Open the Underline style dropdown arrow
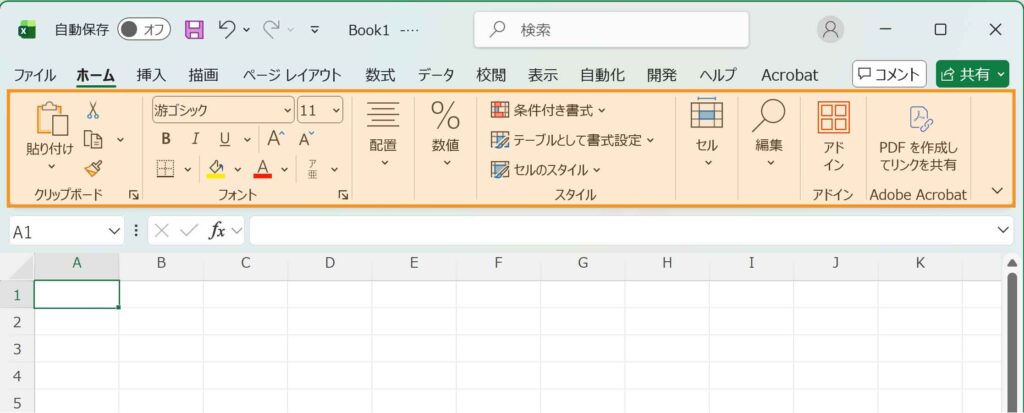The height and width of the screenshot is (413, 1024). click(247, 139)
